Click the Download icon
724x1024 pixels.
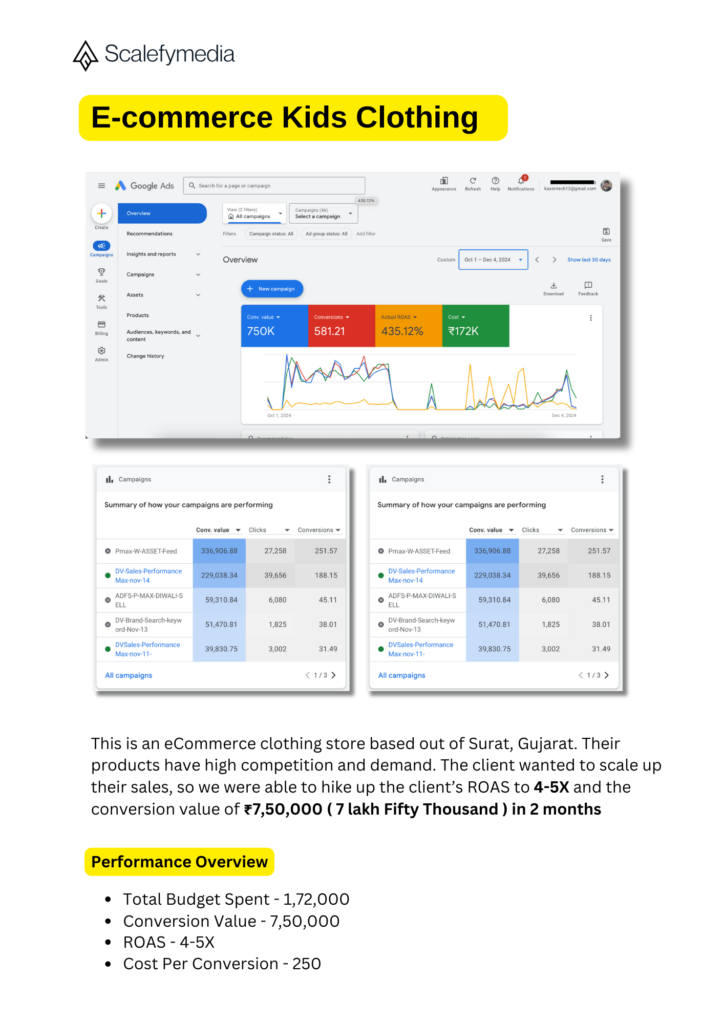pos(554,288)
